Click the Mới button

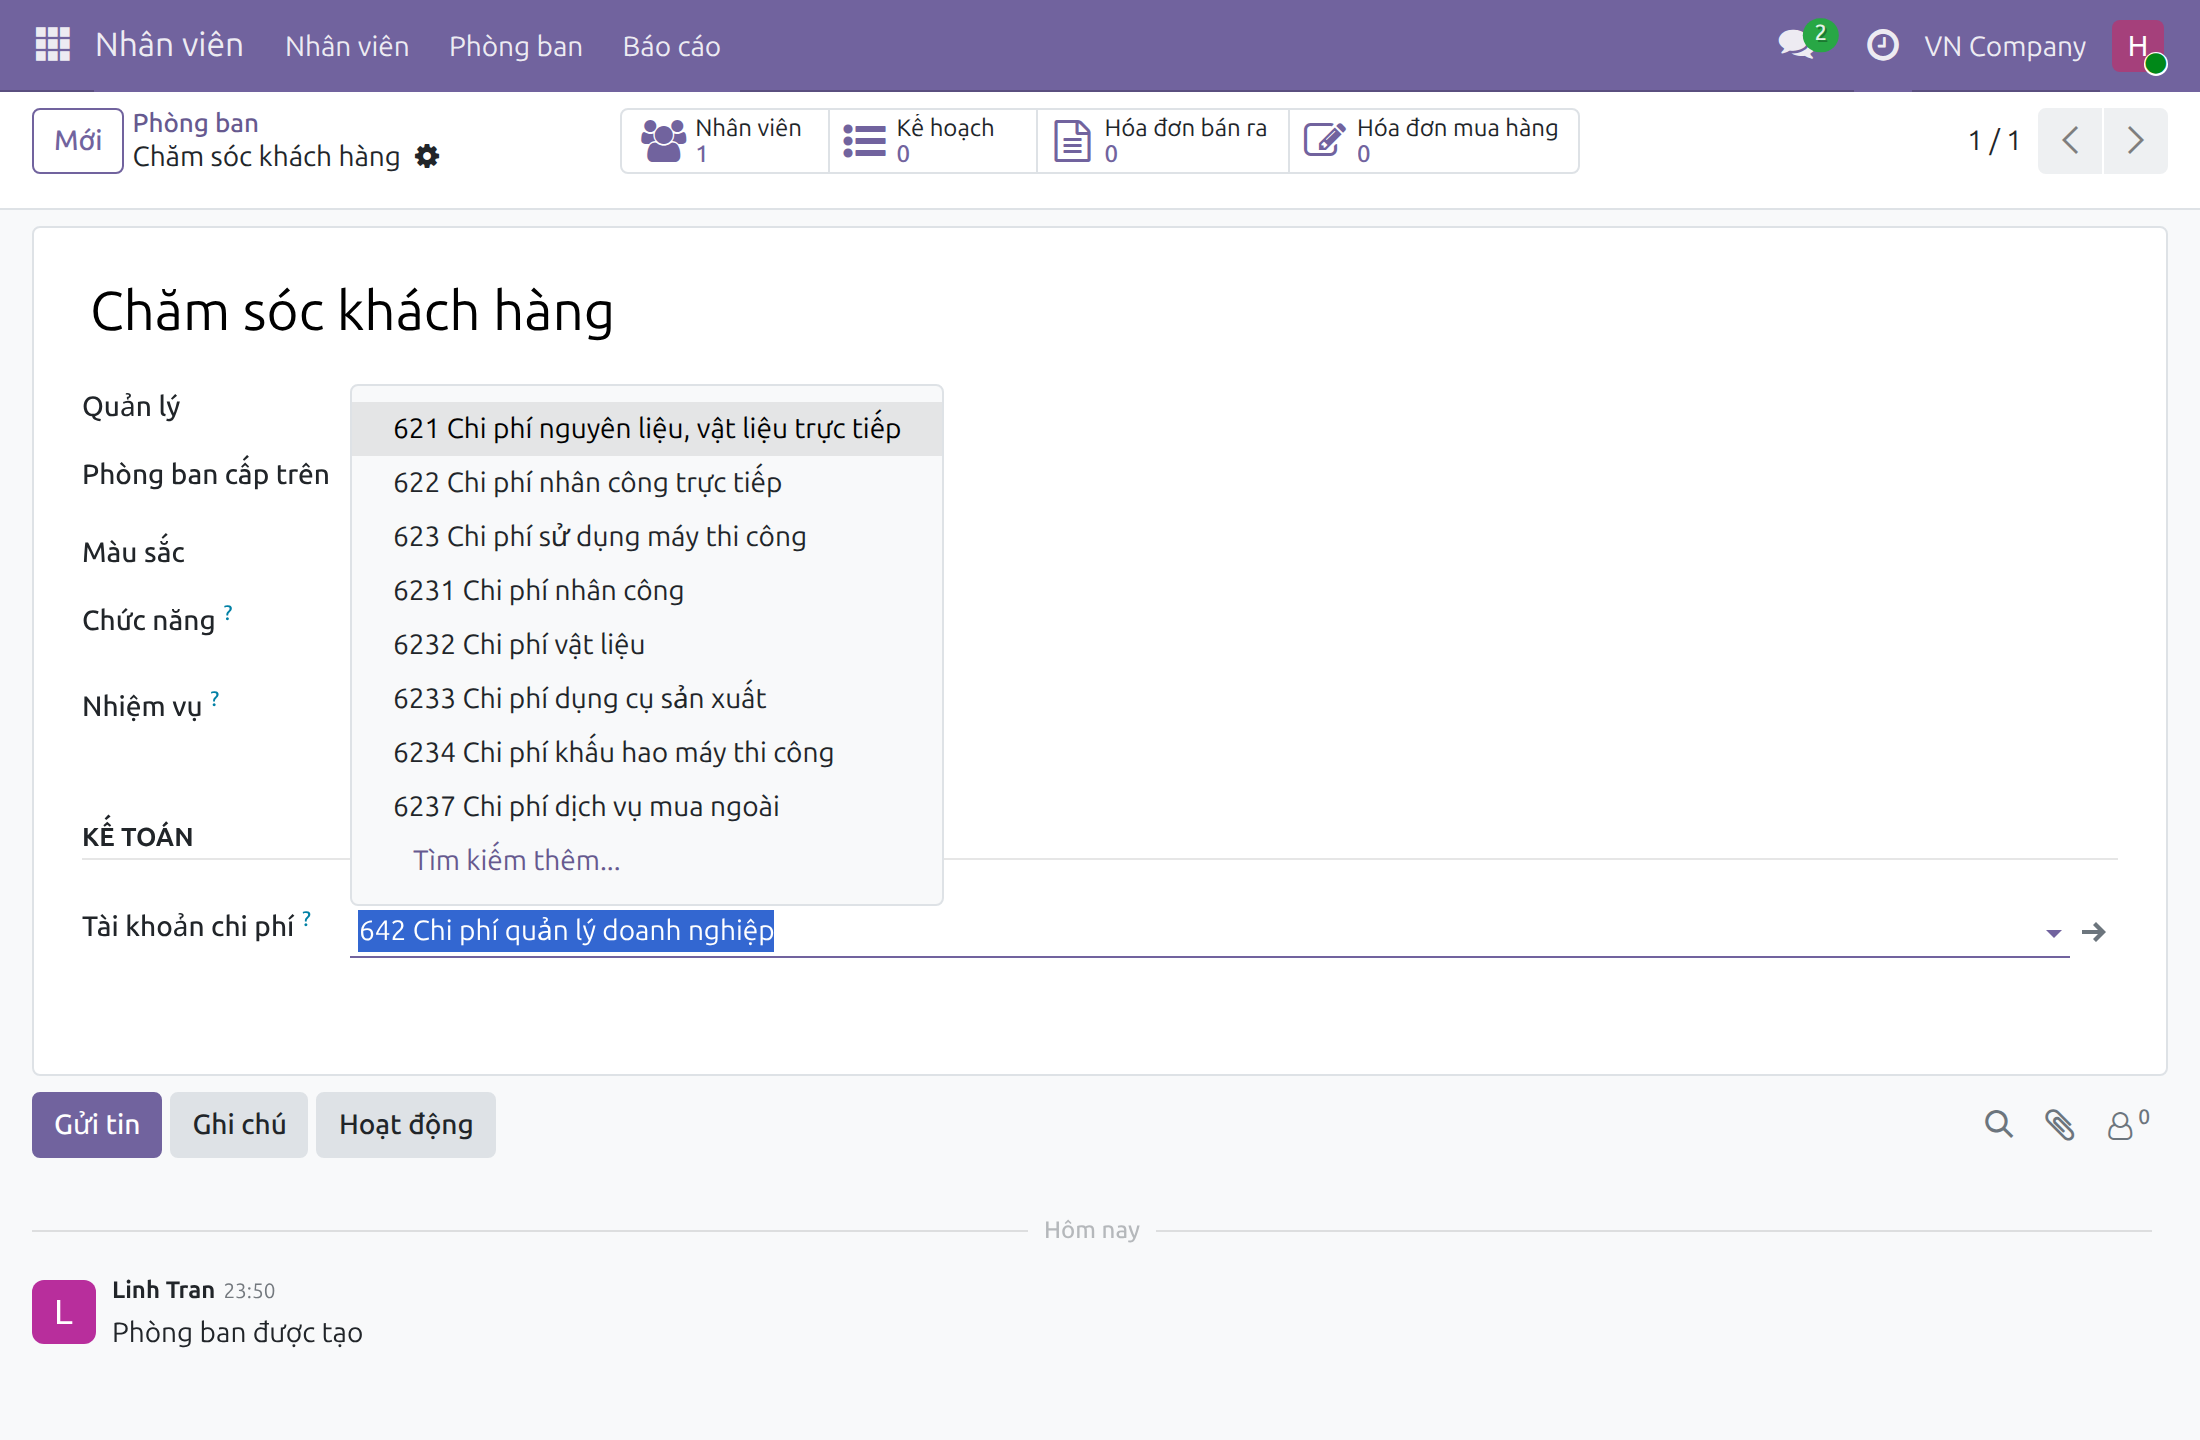(78, 141)
